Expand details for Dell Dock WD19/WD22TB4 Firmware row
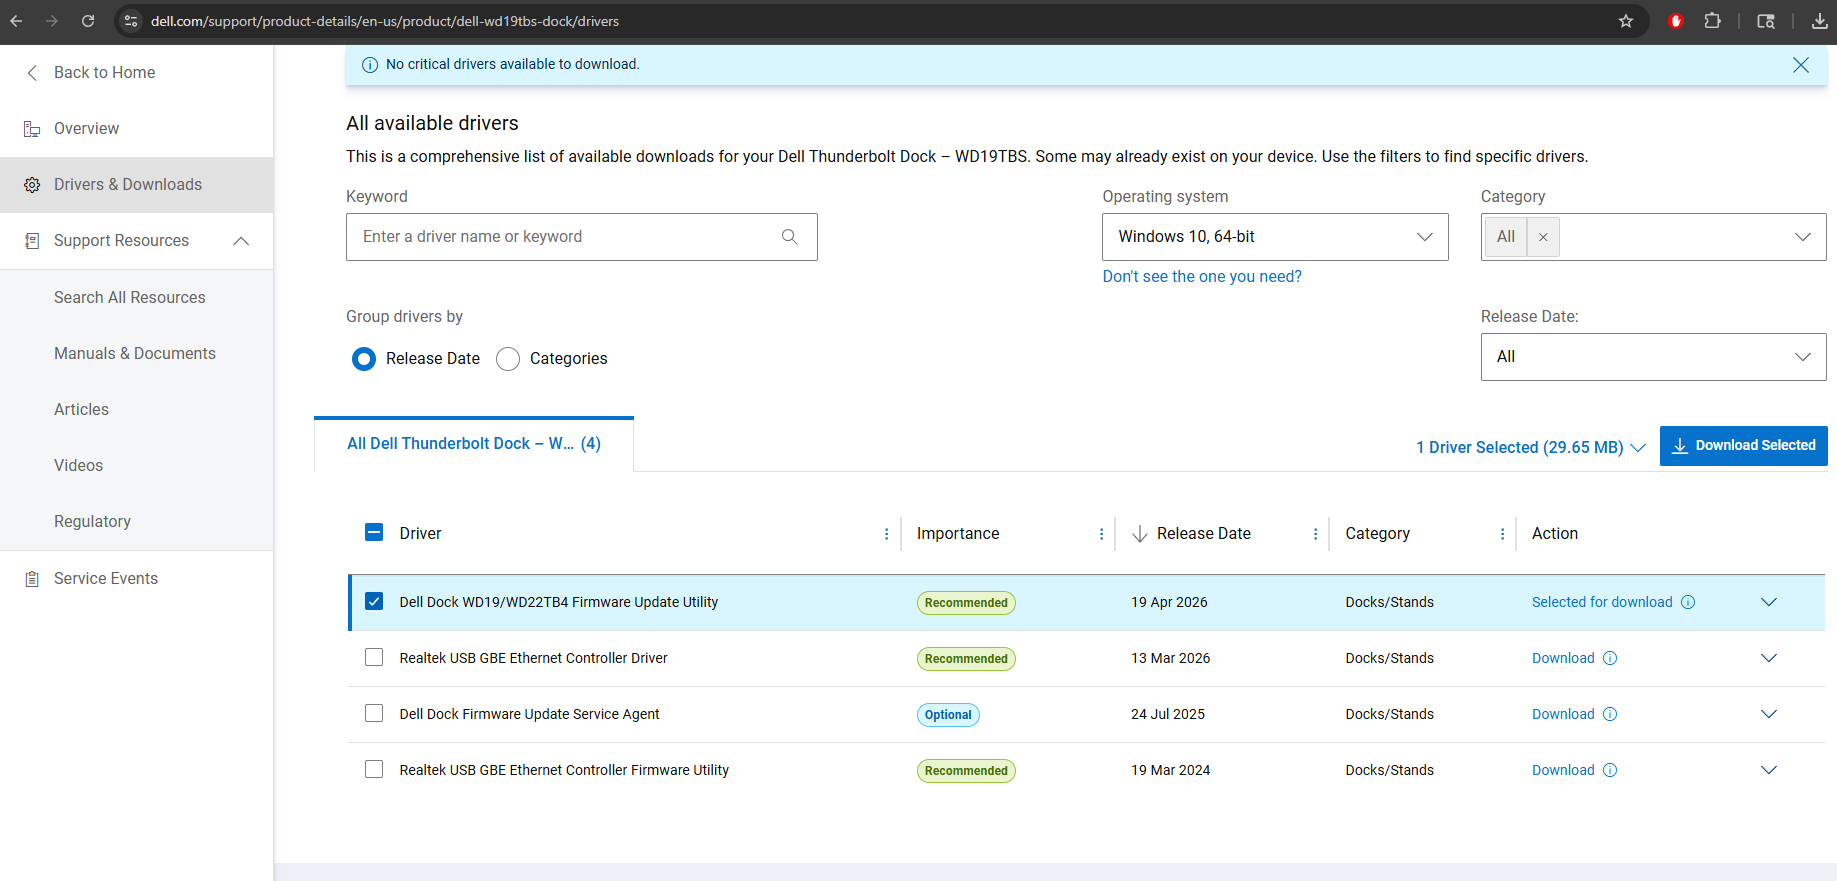This screenshot has width=1837, height=881. click(x=1768, y=602)
